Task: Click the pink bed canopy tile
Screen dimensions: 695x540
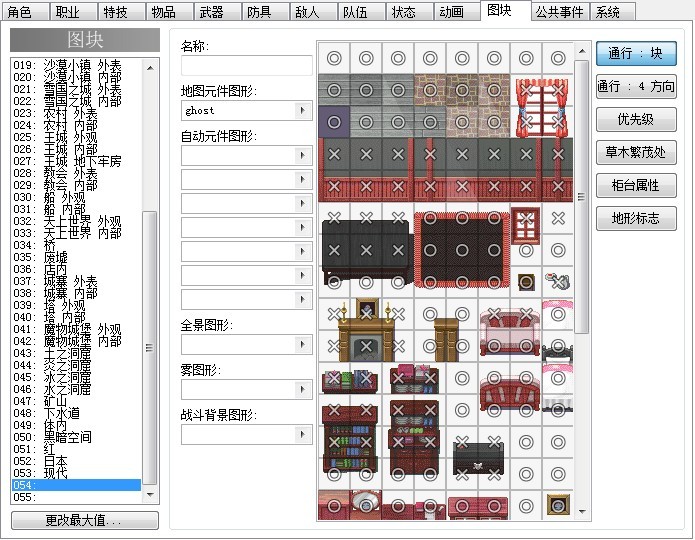Action: tap(558, 314)
